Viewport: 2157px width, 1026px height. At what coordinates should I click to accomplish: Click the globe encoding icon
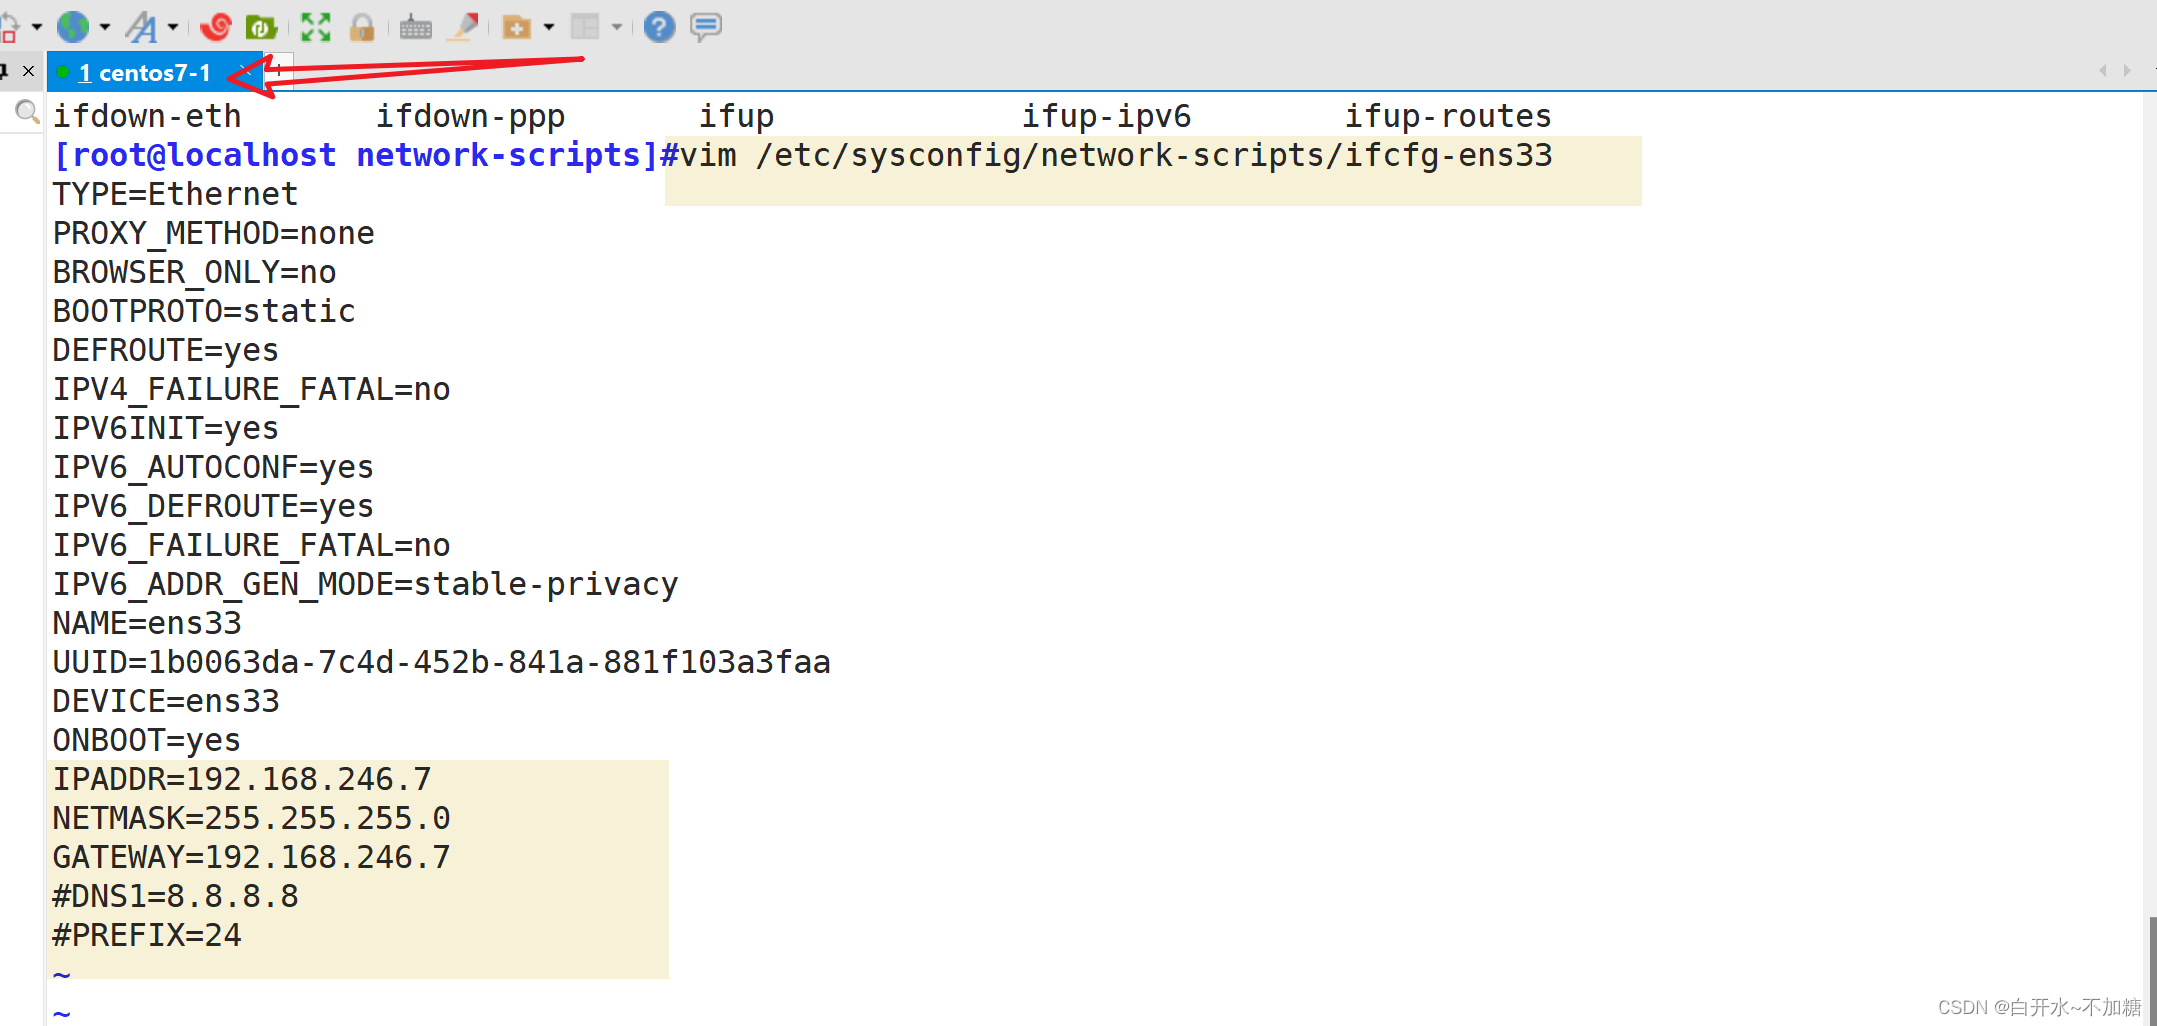73,27
